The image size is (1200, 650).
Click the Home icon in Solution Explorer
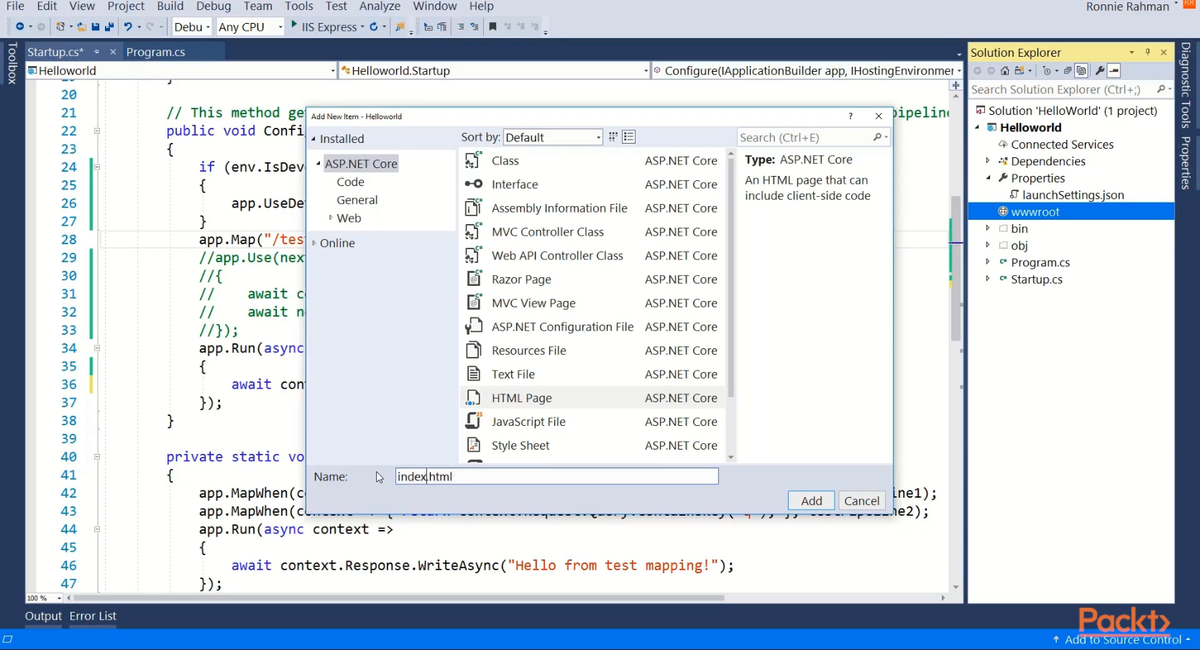tap(1005, 71)
